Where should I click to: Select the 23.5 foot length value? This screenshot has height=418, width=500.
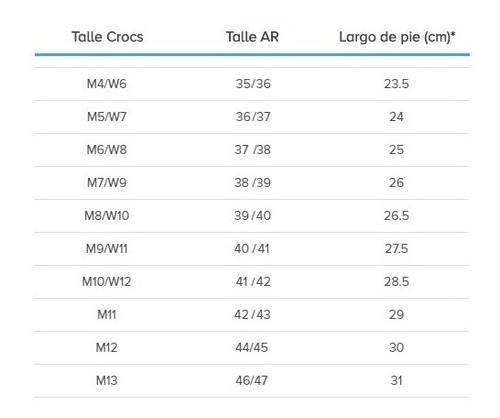(396, 84)
